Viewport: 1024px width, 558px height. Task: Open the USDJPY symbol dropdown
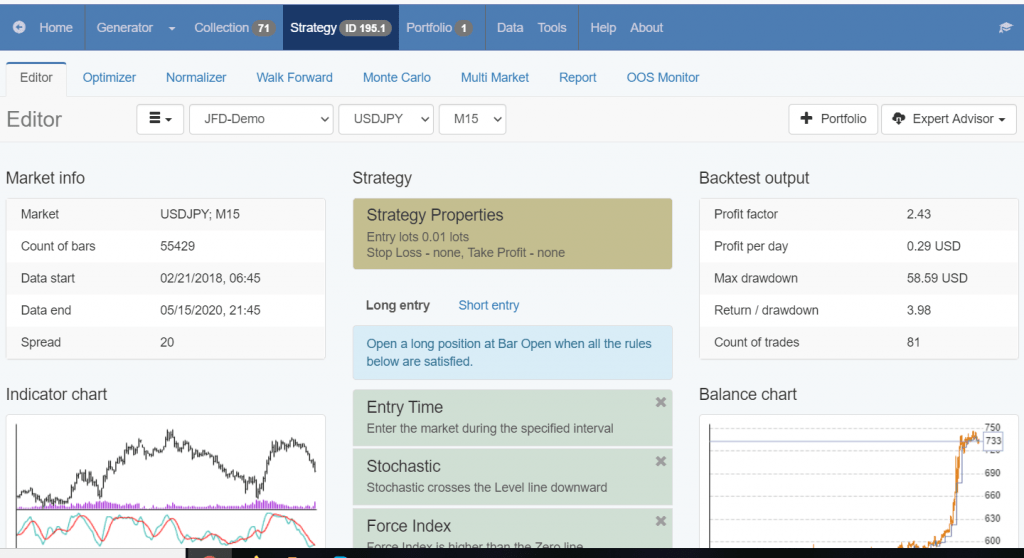point(386,119)
